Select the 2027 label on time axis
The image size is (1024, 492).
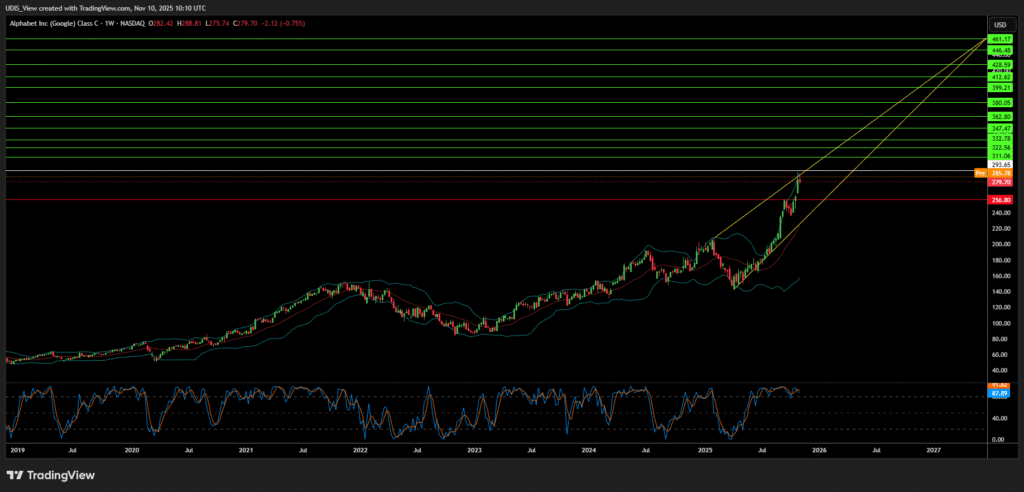coord(933,451)
